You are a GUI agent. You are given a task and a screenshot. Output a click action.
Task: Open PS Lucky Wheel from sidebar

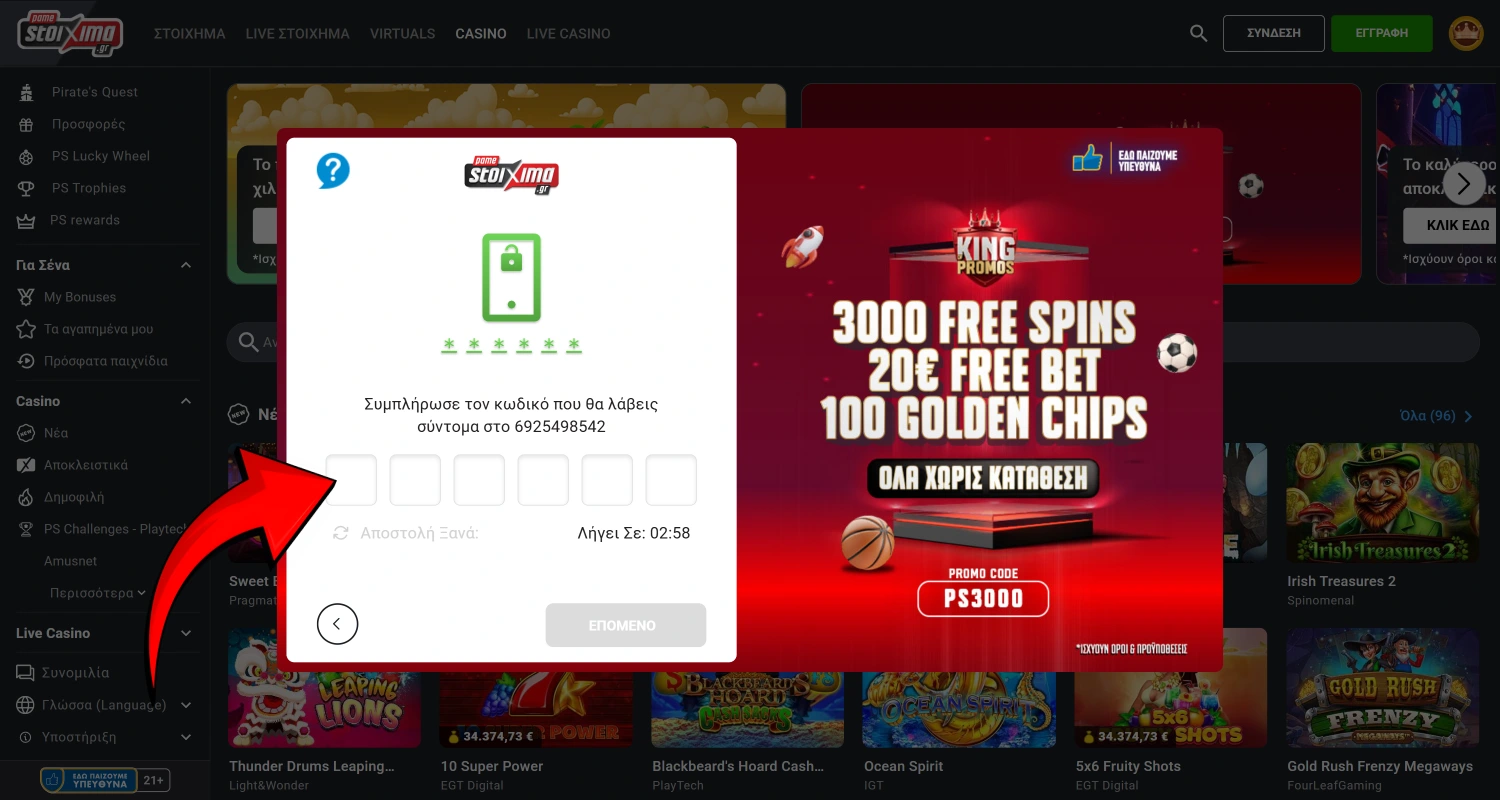tap(100, 156)
